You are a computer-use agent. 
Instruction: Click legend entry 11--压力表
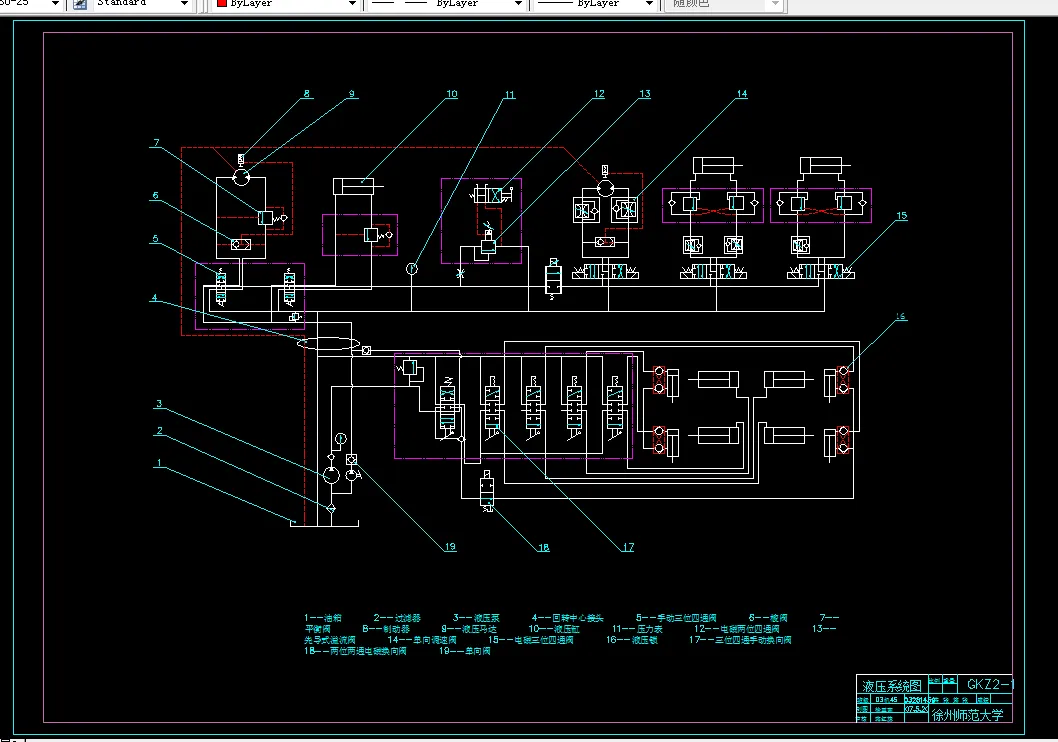[x=638, y=629]
